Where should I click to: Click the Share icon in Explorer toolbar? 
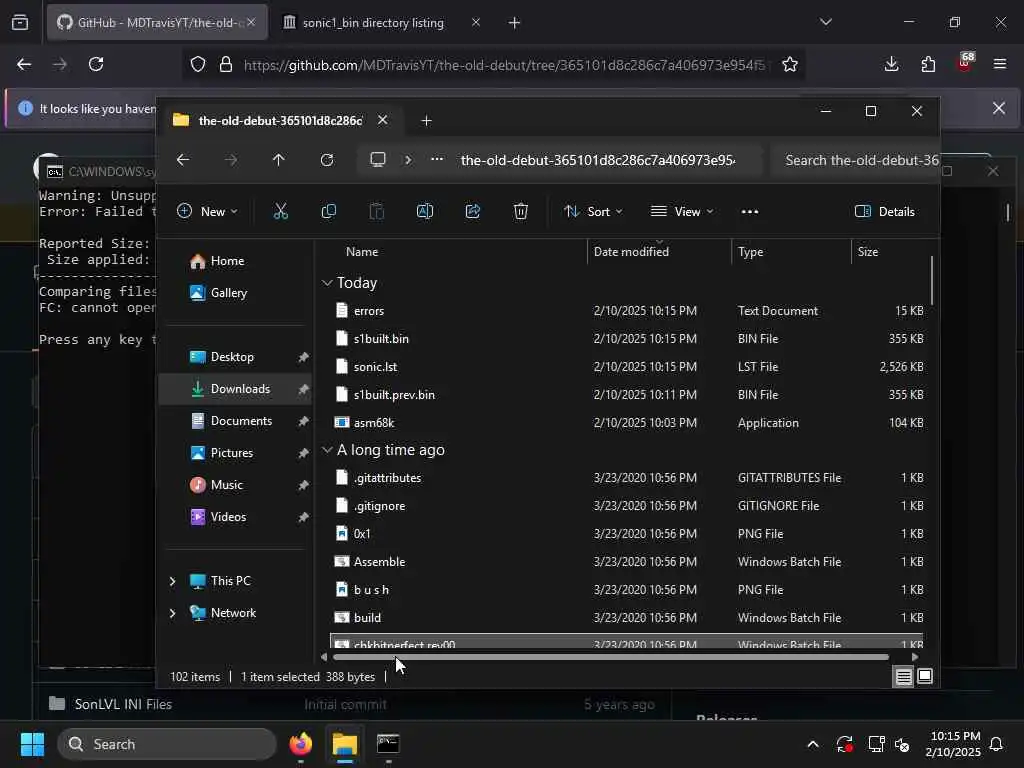[x=473, y=211]
